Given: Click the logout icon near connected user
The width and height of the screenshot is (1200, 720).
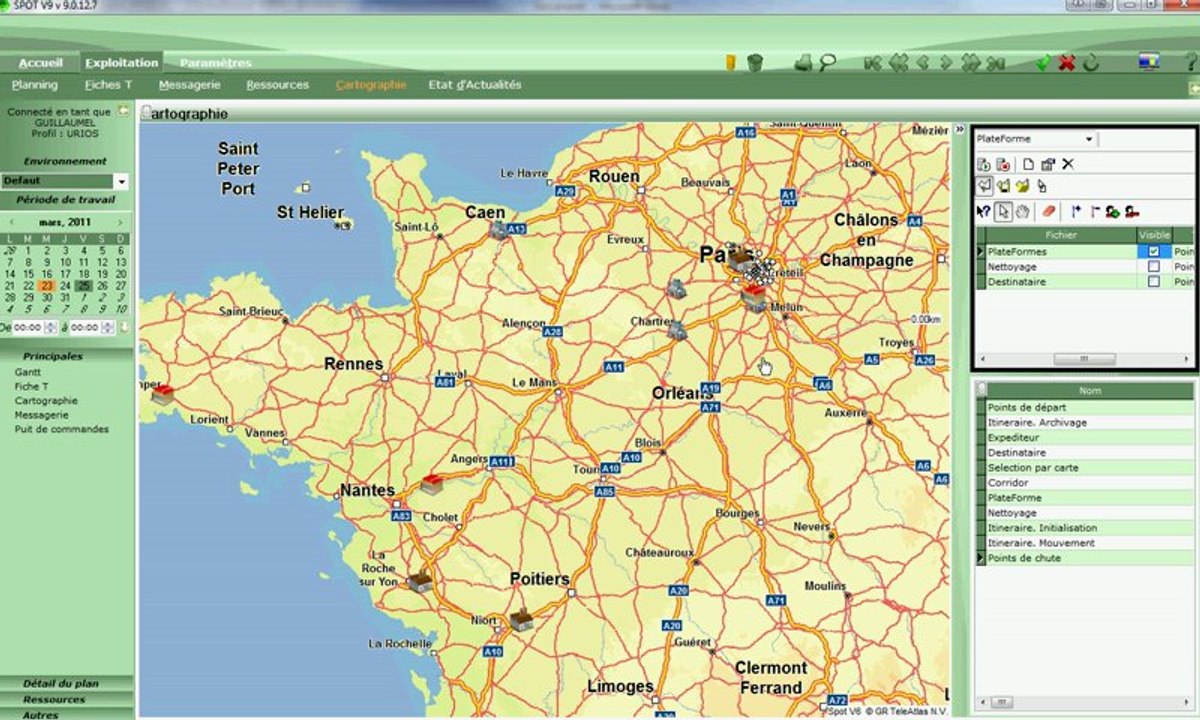Looking at the screenshot, I should tap(123, 111).
